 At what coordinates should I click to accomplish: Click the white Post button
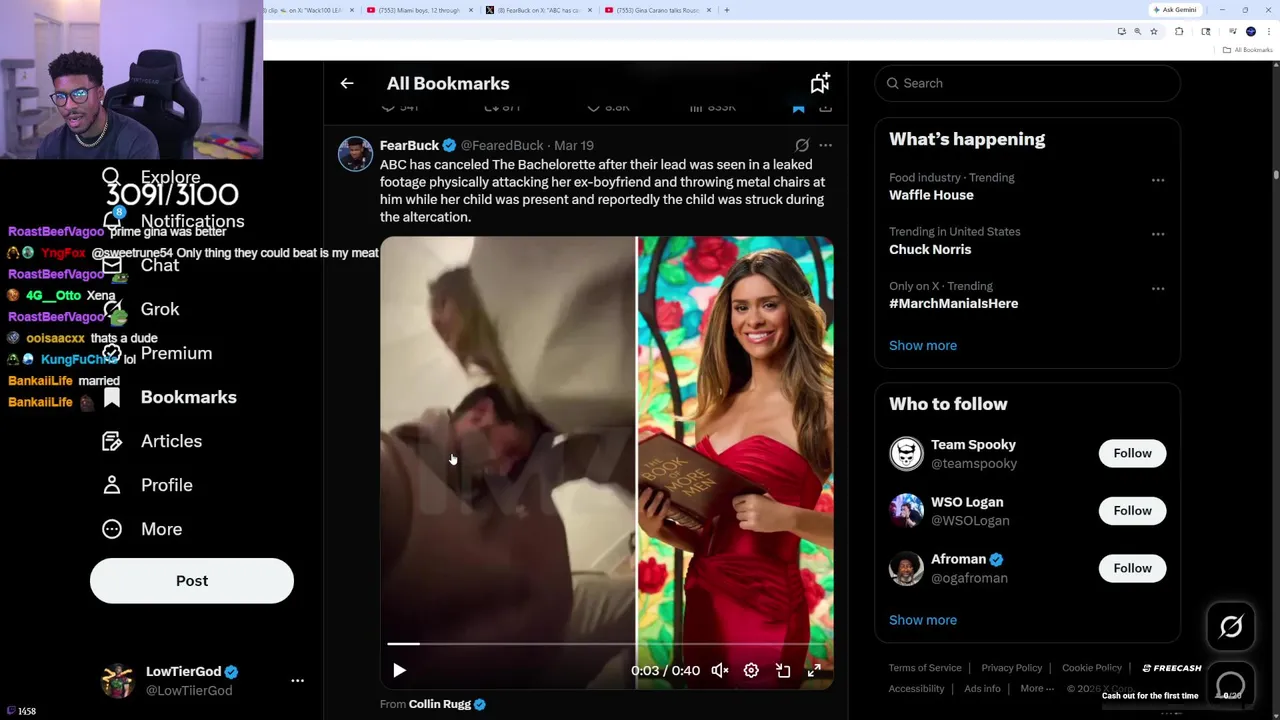[x=192, y=581]
